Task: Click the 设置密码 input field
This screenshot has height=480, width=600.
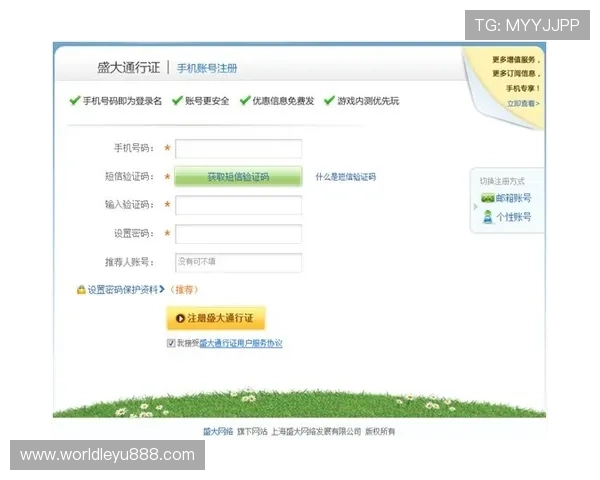Action: click(238, 234)
